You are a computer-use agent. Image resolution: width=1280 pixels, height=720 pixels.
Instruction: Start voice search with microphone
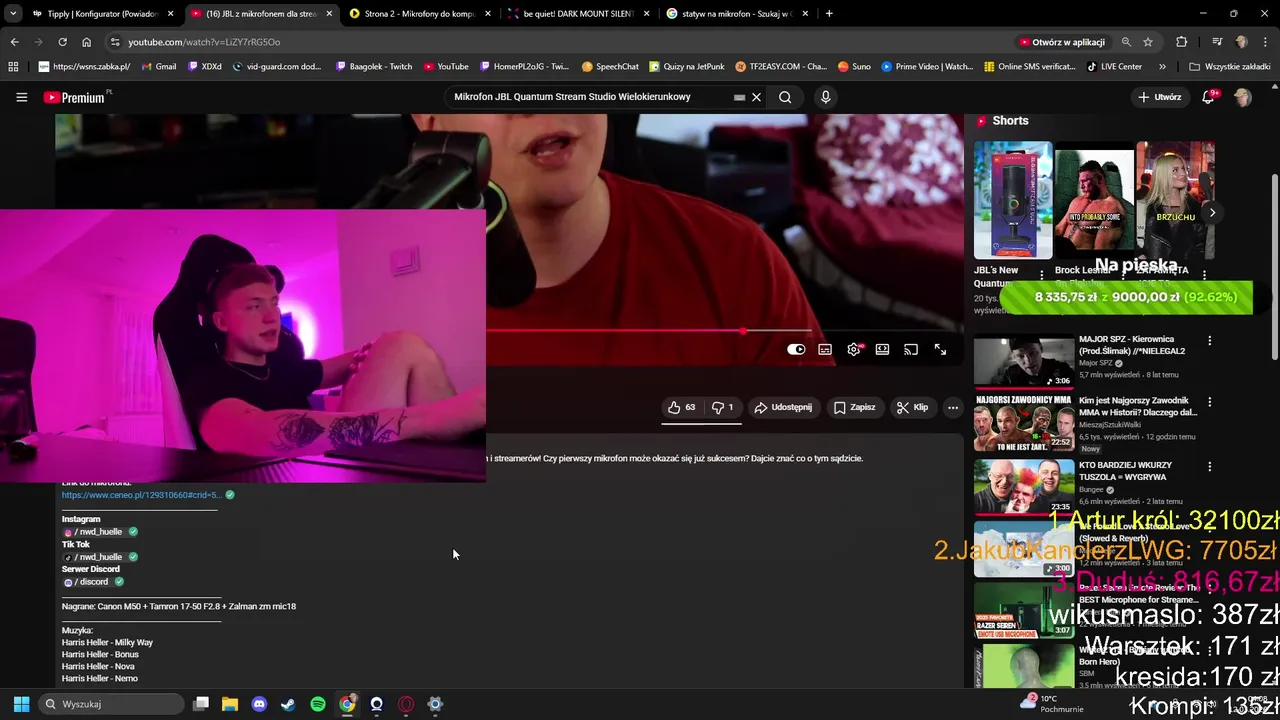coord(825,97)
